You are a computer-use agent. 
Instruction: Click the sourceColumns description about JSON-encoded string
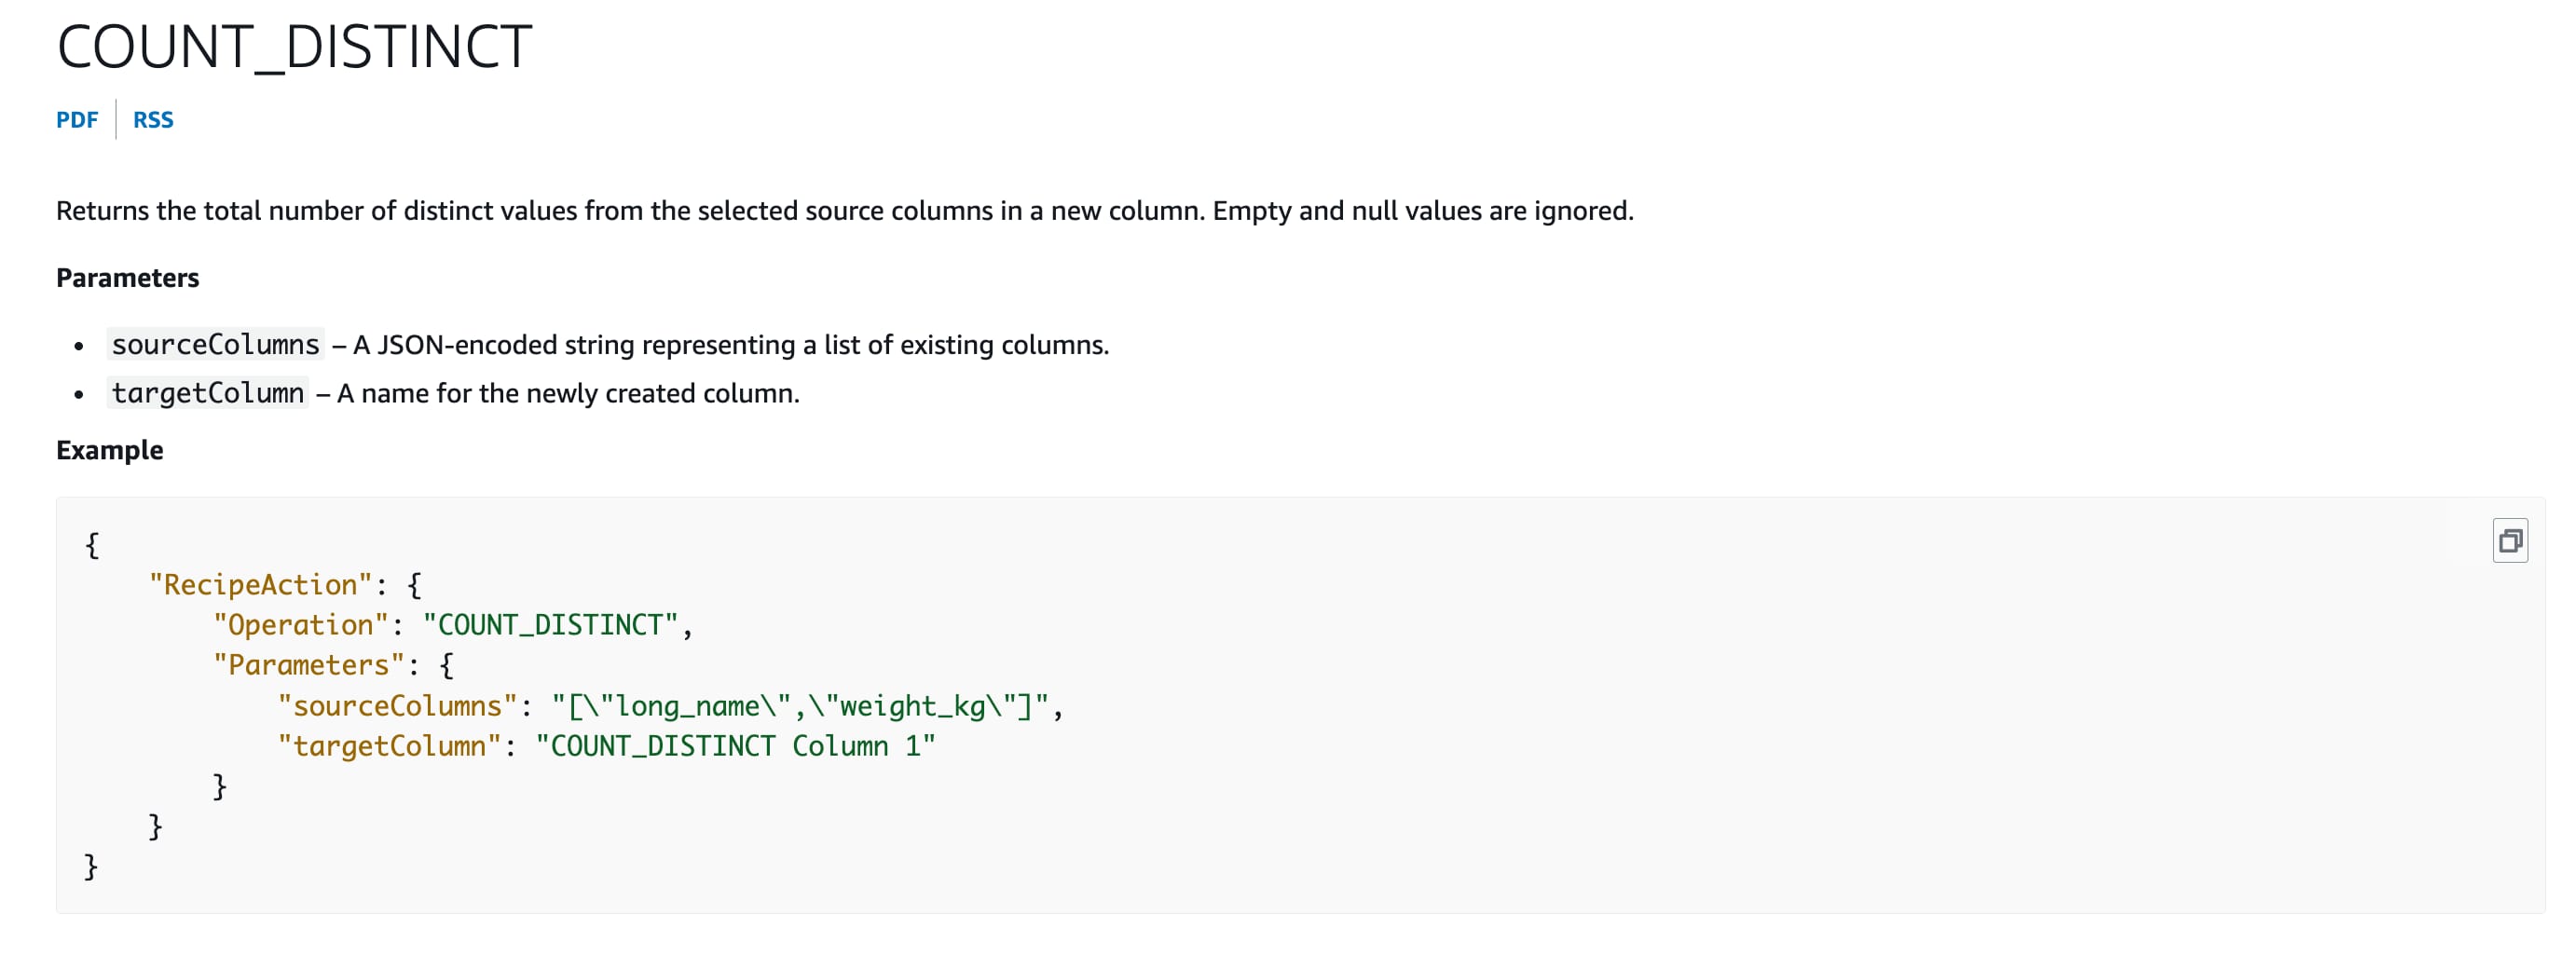tap(730, 345)
